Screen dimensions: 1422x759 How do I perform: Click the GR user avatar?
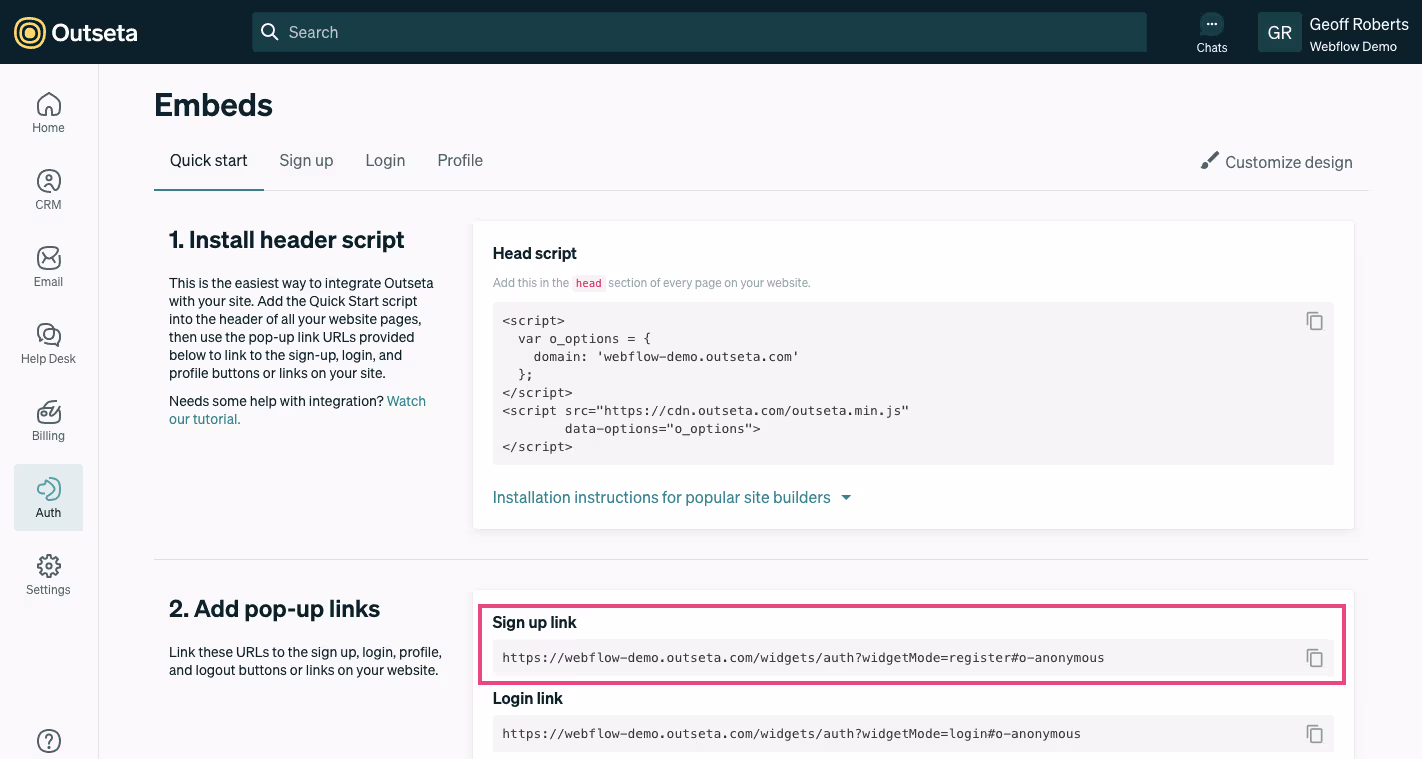click(x=1279, y=32)
